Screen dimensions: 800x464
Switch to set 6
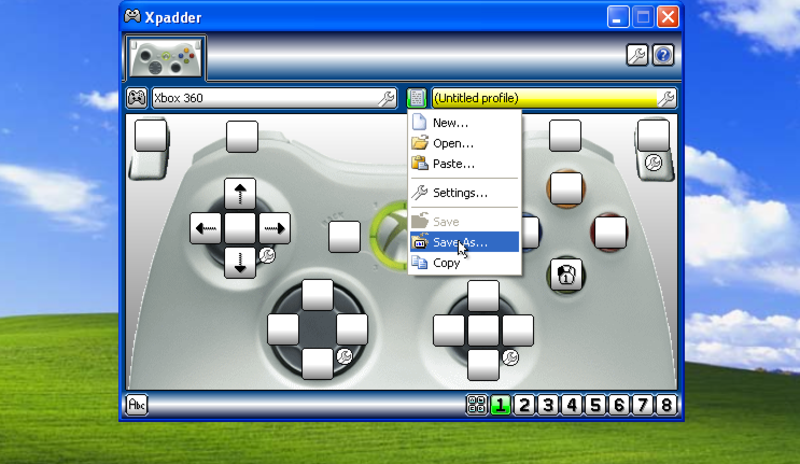[619, 405]
